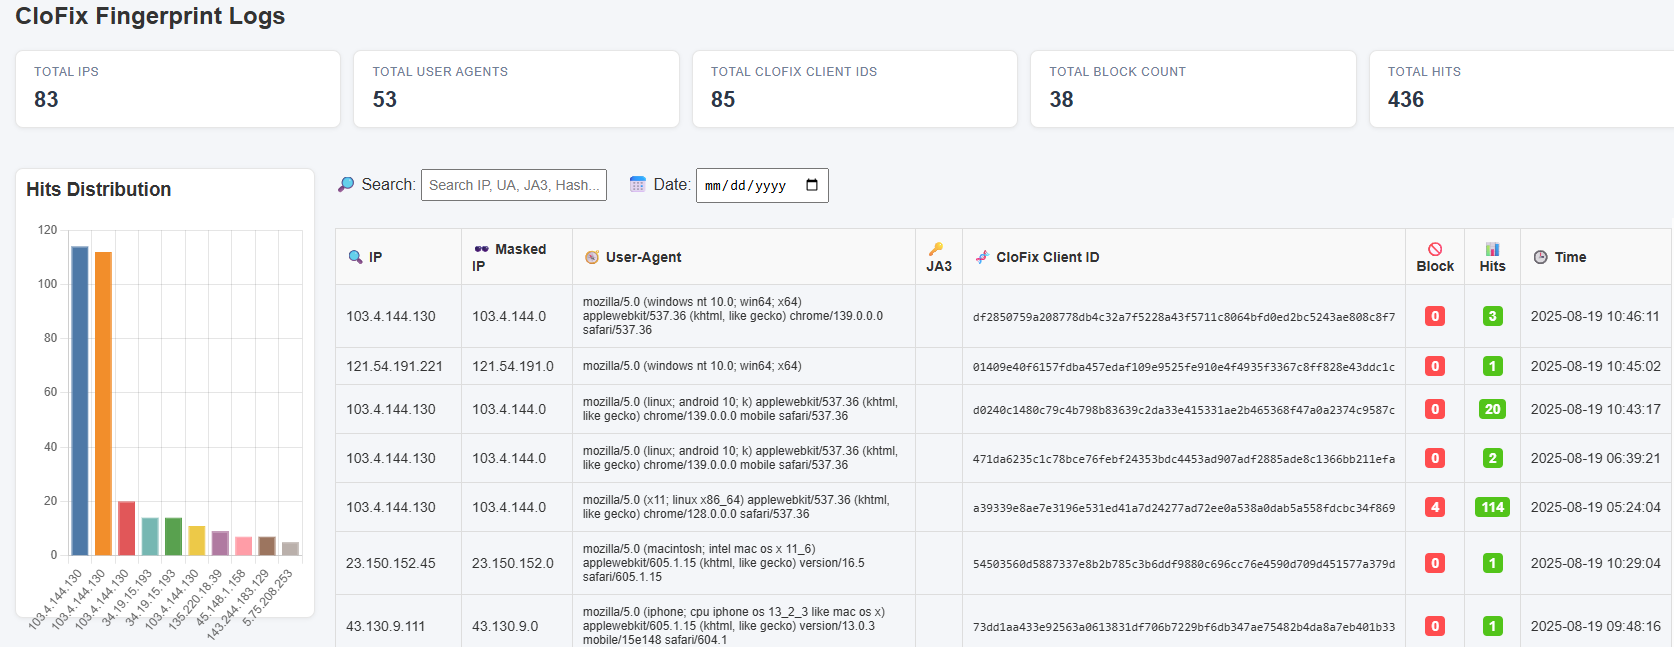Click the tallest blue bar in chart
1674x647 pixels.
[x=79, y=400]
